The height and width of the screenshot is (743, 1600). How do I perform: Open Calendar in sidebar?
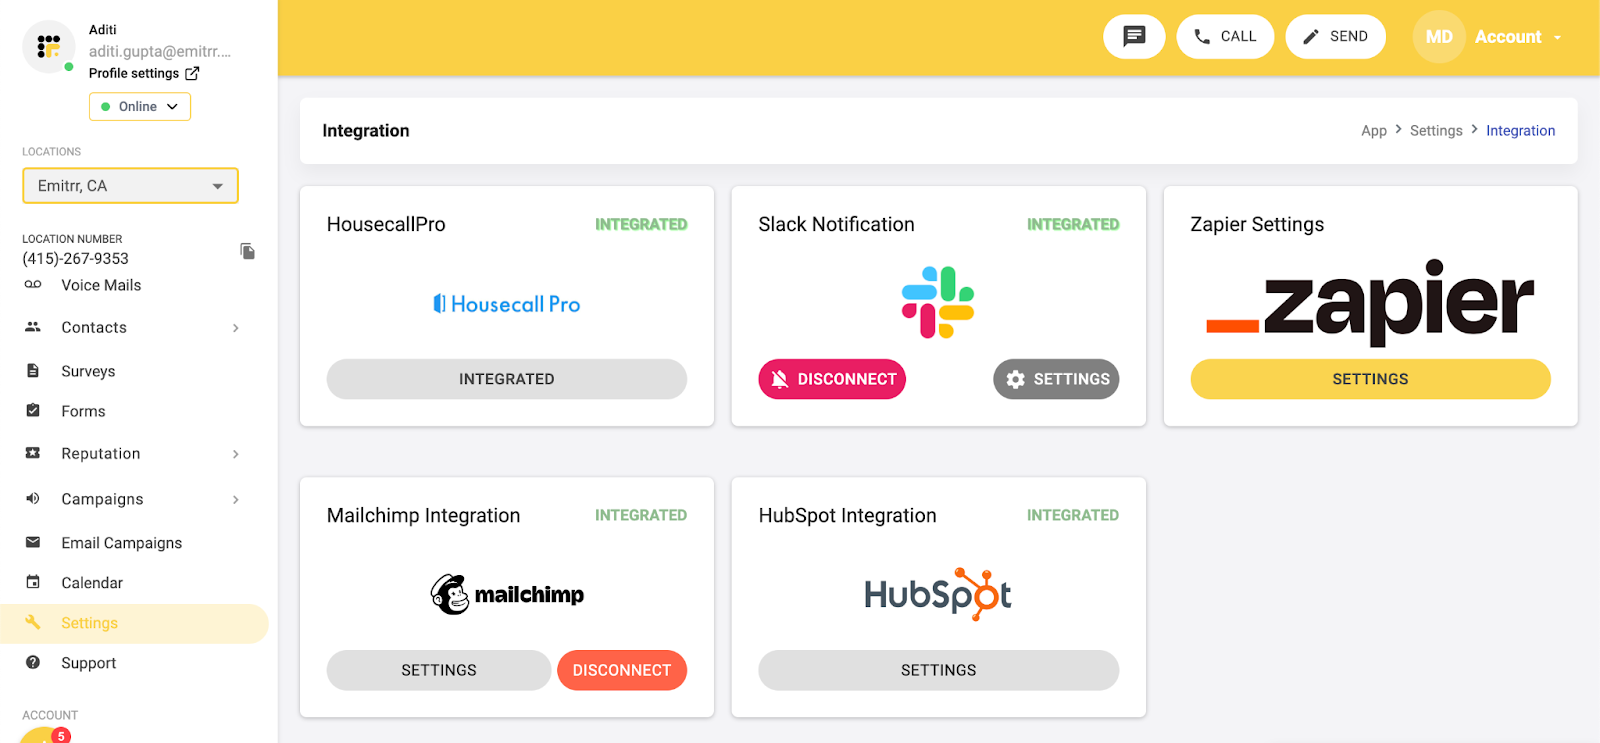(x=92, y=583)
